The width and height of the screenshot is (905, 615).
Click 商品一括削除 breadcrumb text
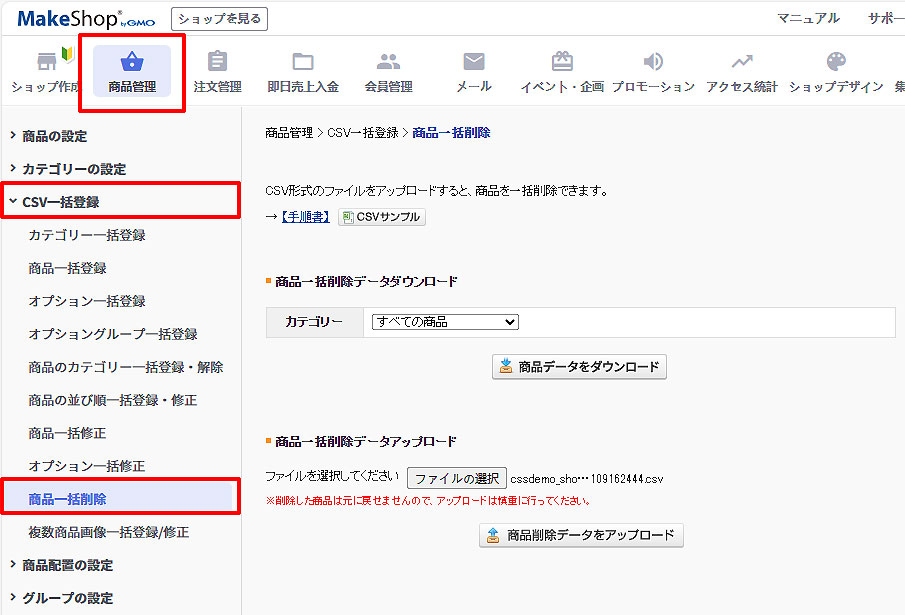pyautogui.click(x=451, y=133)
